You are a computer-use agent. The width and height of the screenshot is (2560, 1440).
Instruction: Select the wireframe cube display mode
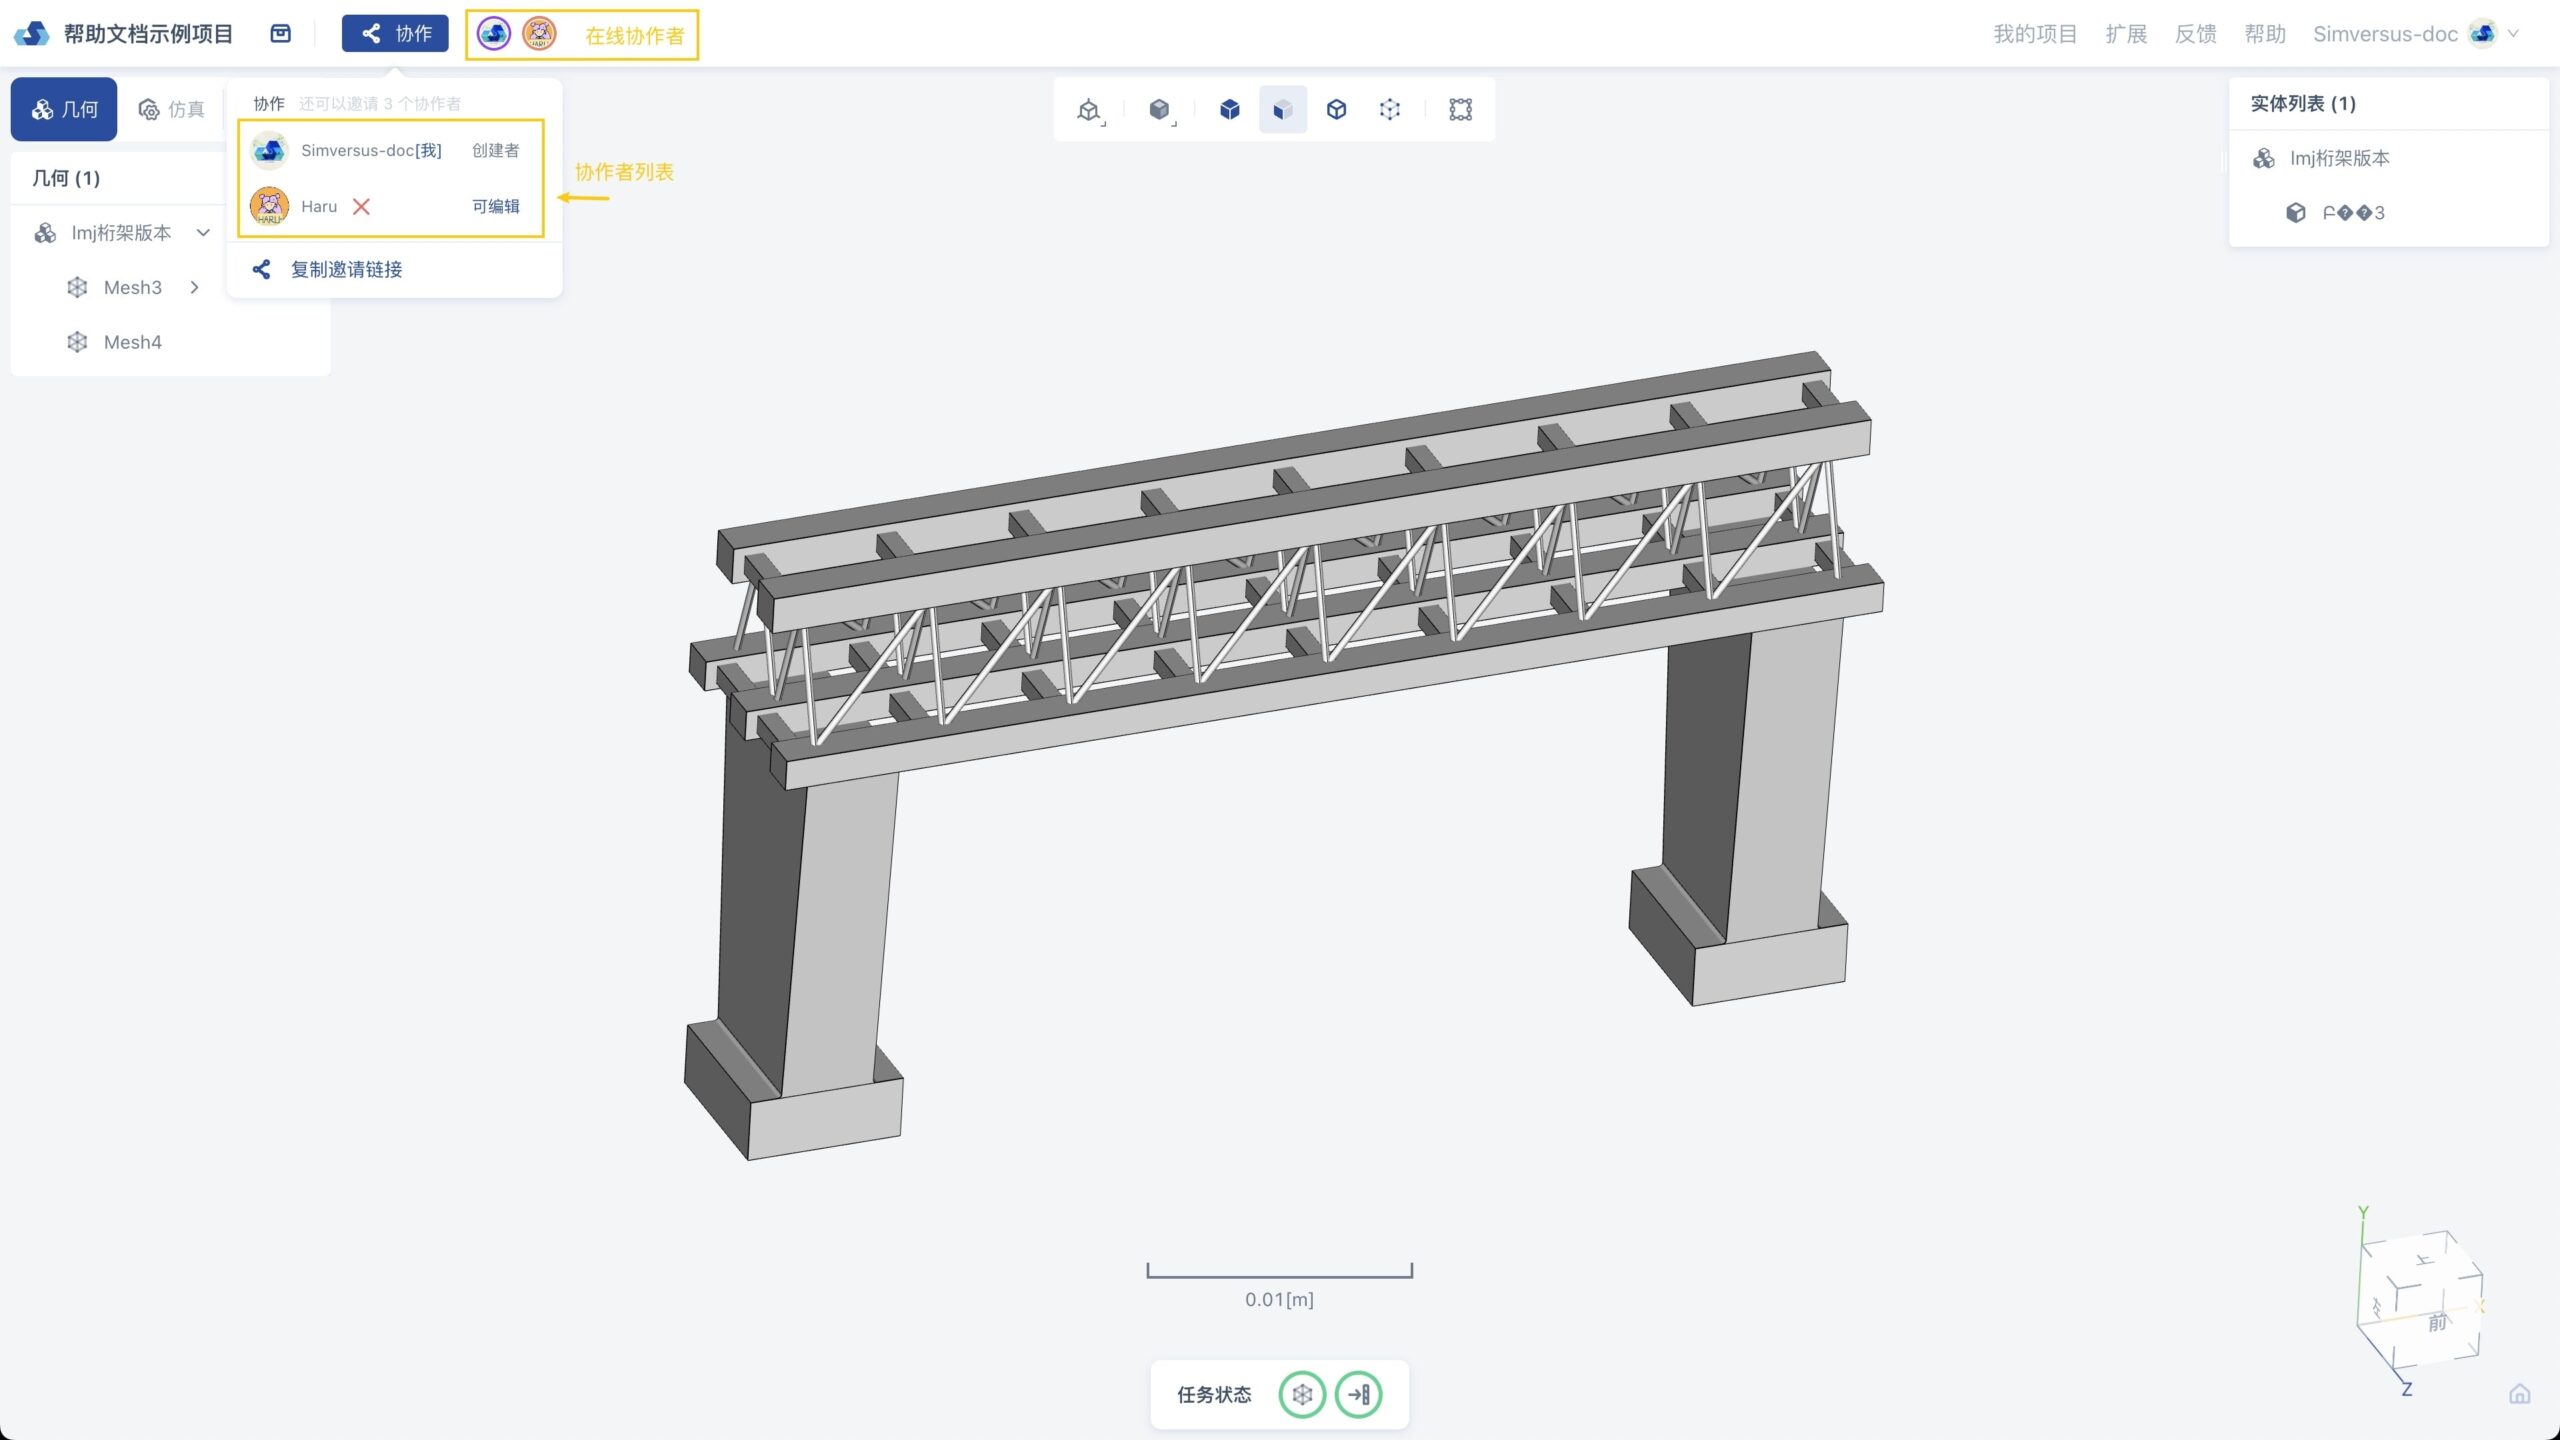pyautogui.click(x=1336, y=109)
